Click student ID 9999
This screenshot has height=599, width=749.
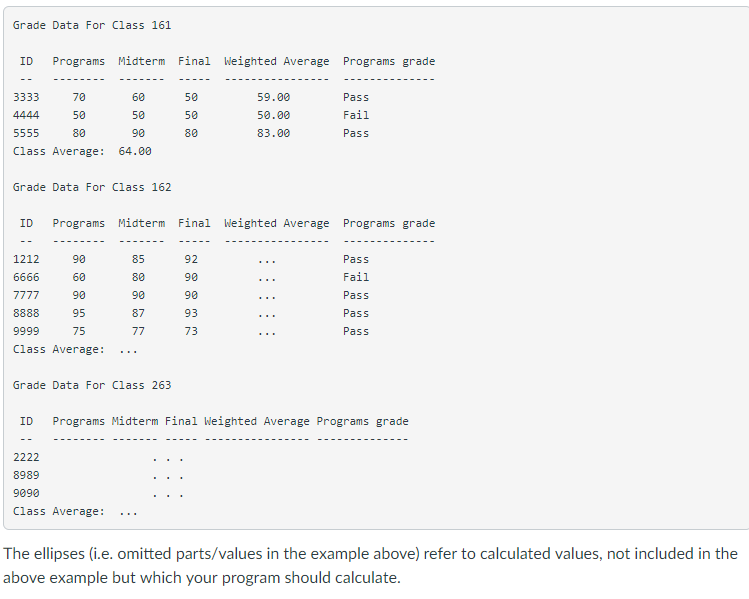tap(26, 331)
